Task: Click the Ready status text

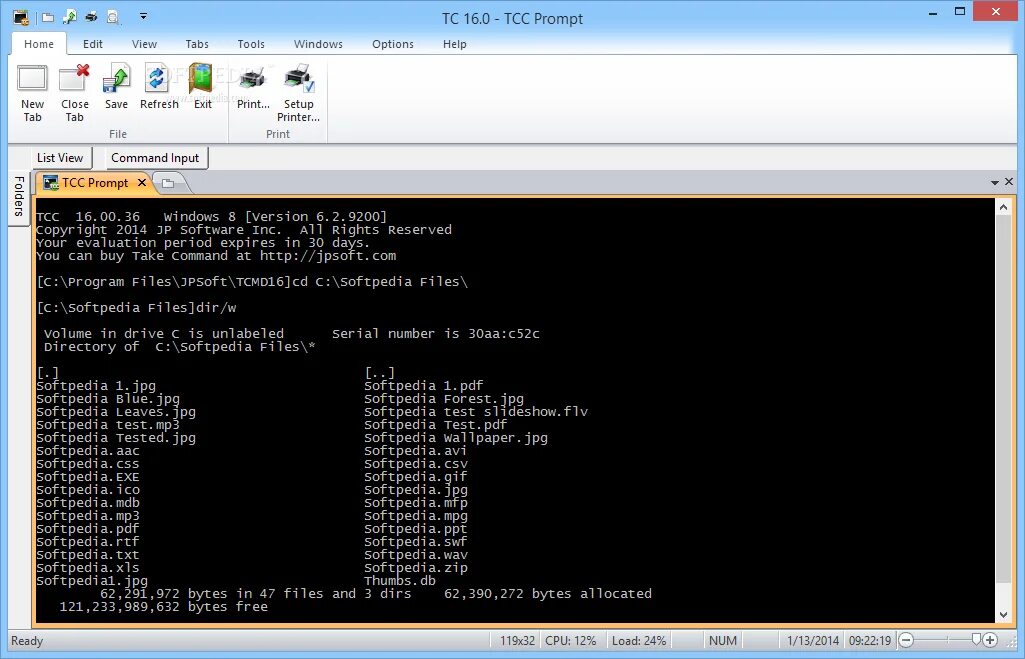Action: tap(27, 641)
